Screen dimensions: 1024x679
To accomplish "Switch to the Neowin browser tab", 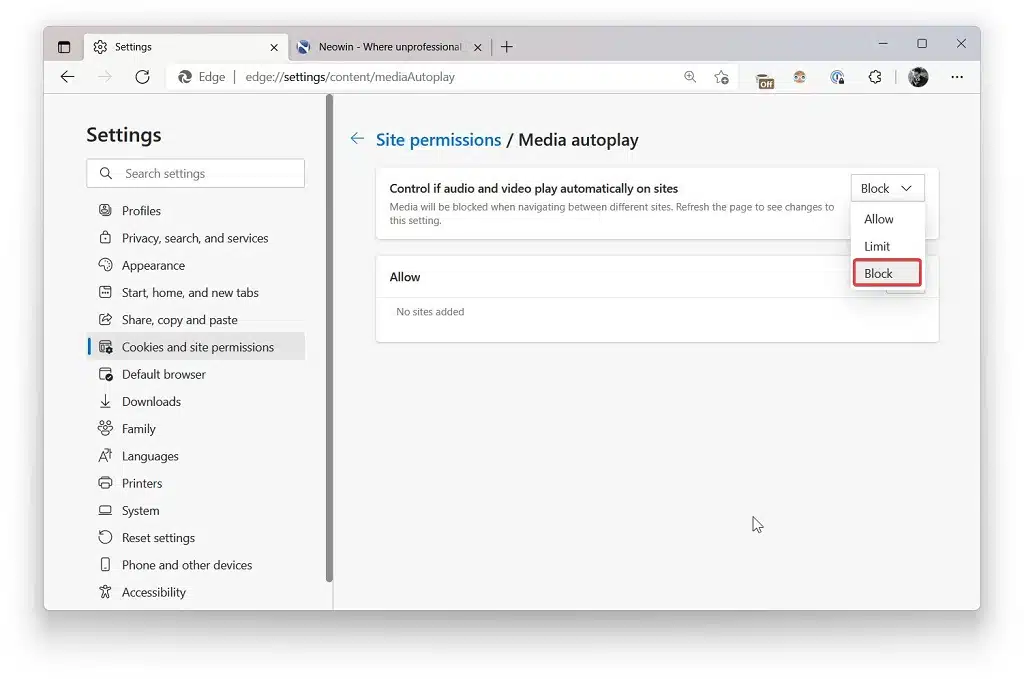I will pyautogui.click(x=385, y=46).
